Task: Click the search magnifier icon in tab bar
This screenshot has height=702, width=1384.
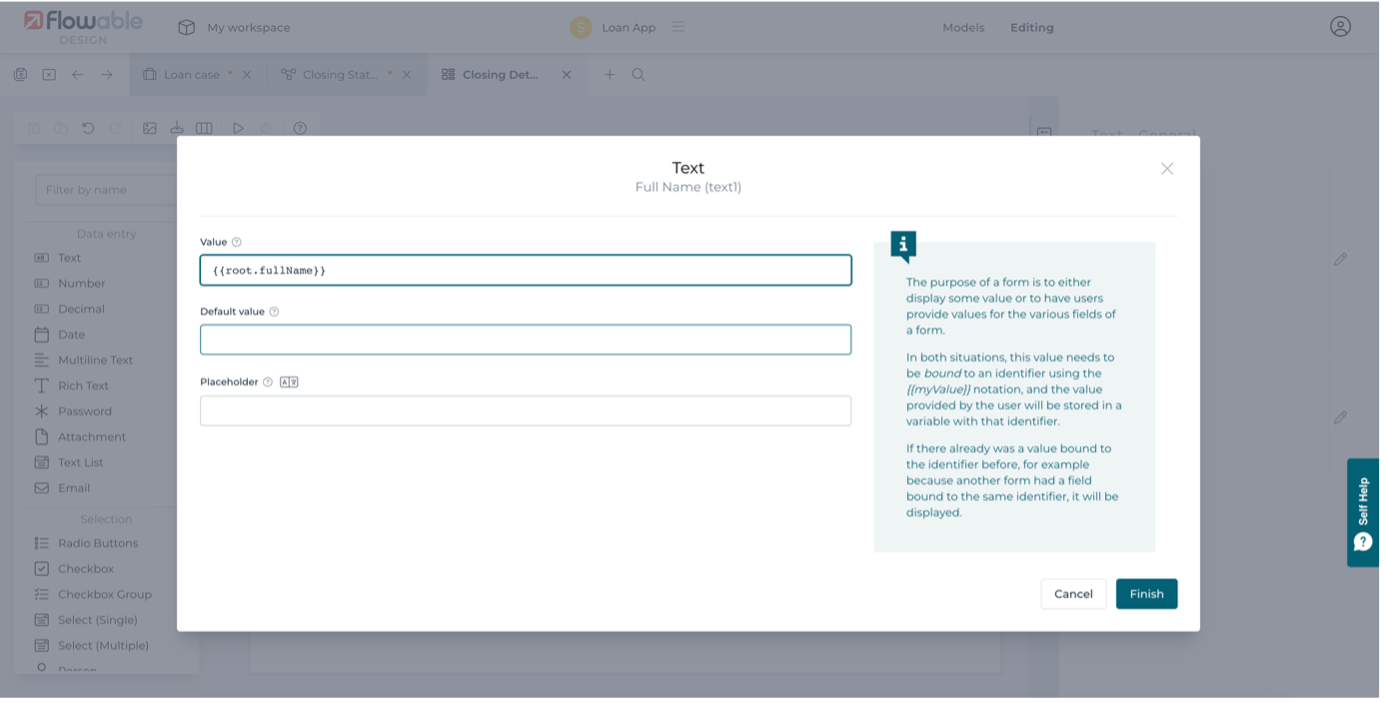Action: 638,75
